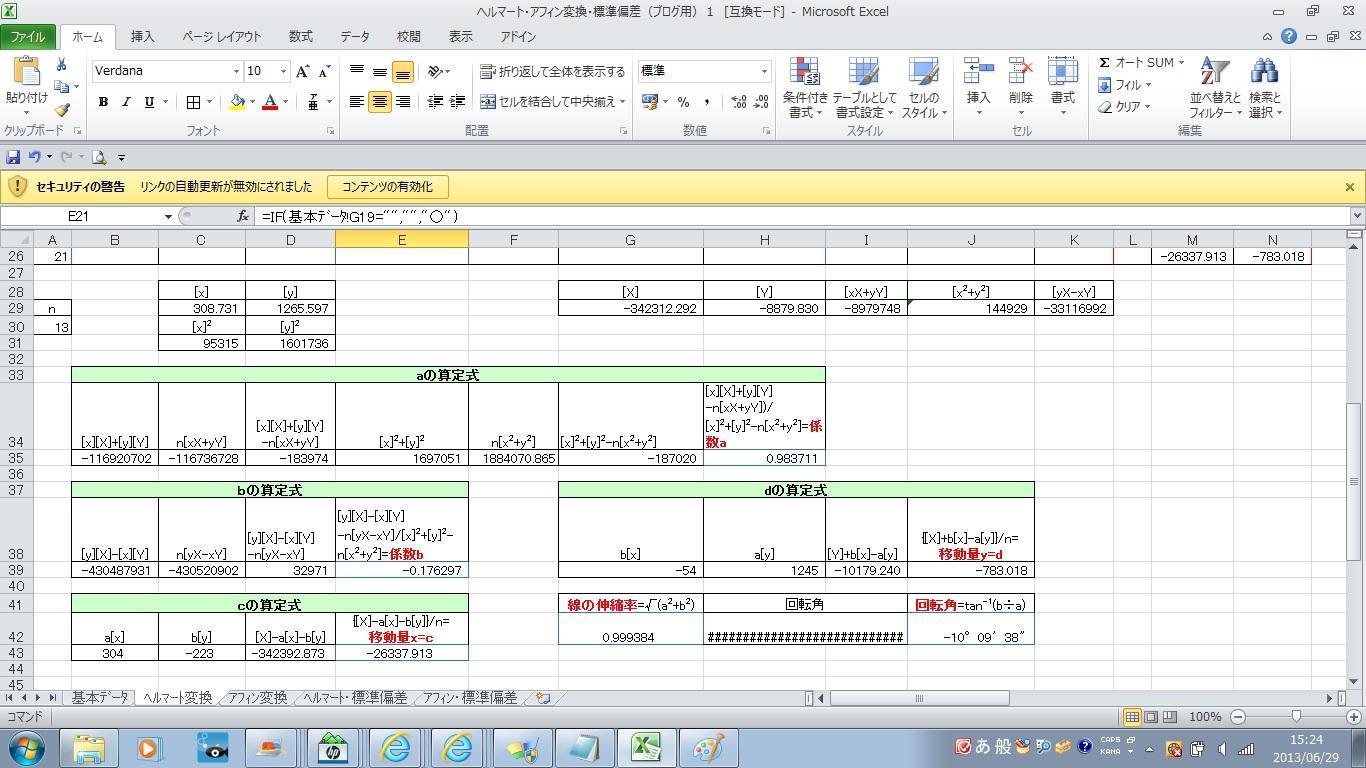Switch to the 数式 ribbon tab
The width and height of the screenshot is (1366, 768).
click(299, 36)
